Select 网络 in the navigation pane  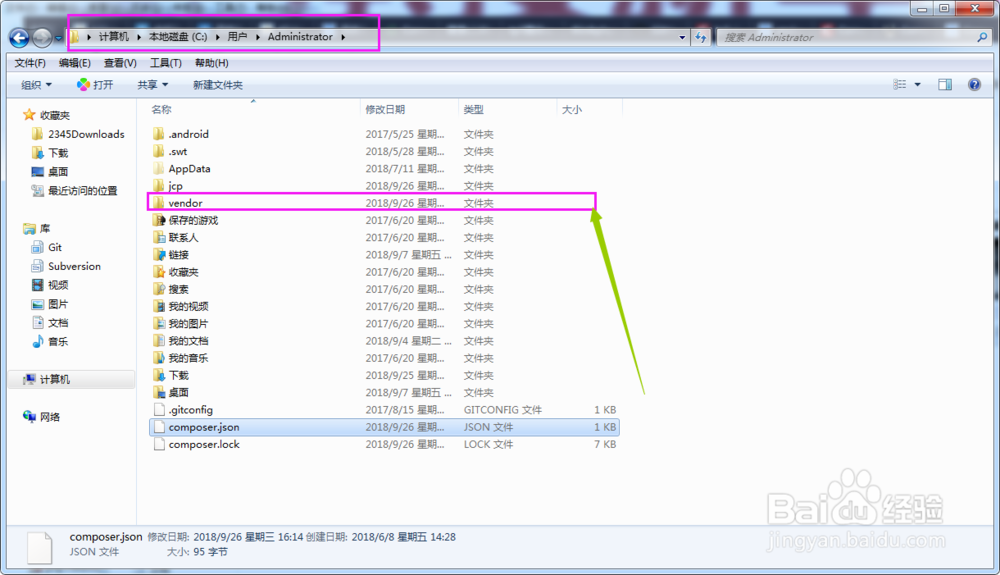[49, 417]
